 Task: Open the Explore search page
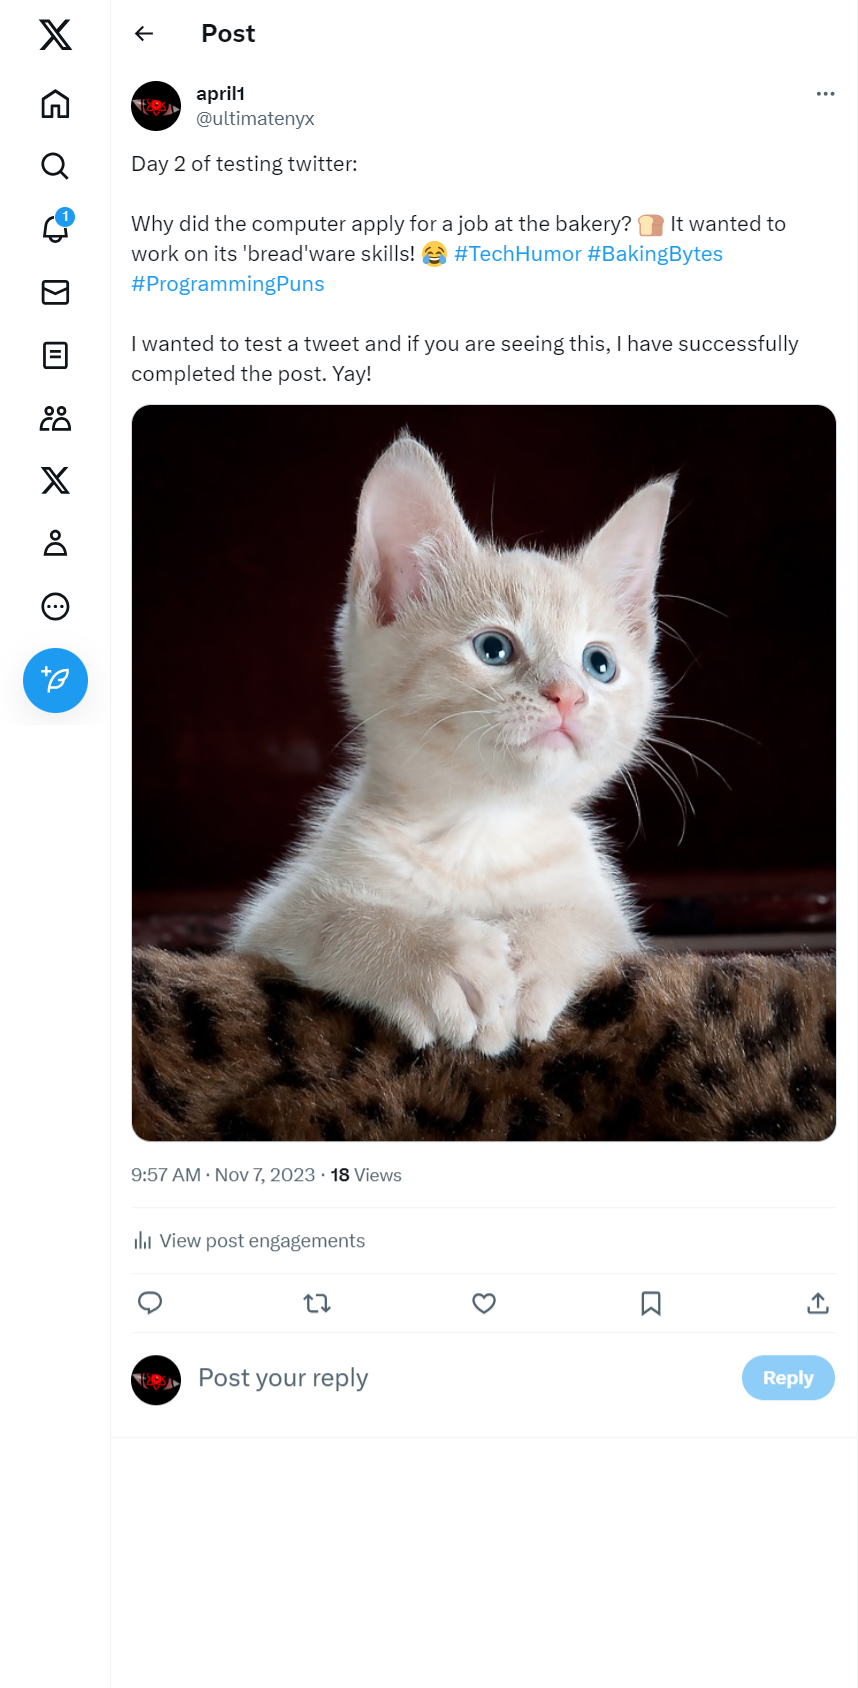point(55,166)
